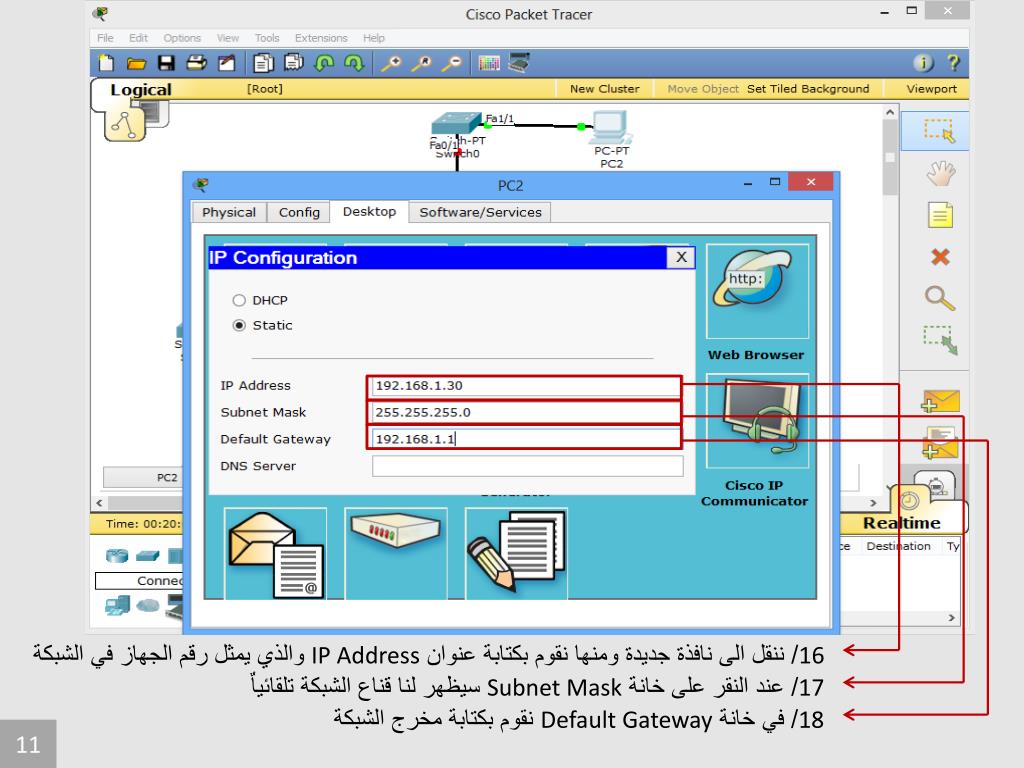The width and height of the screenshot is (1024, 768).
Task: Select the Static radio button
Action: (x=239, y=325)
